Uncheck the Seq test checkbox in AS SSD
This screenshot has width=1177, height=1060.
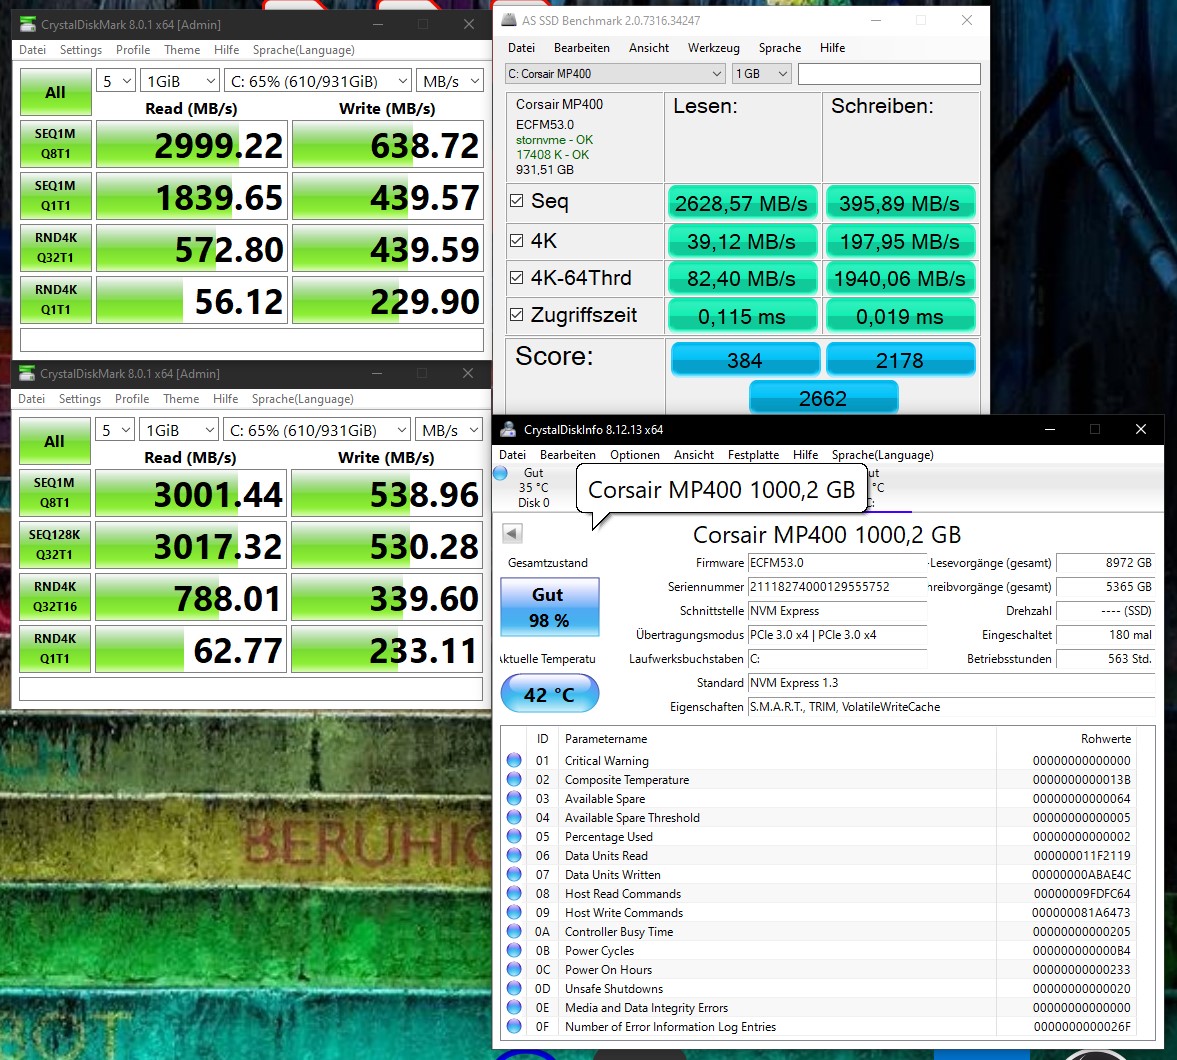(516, 200)
